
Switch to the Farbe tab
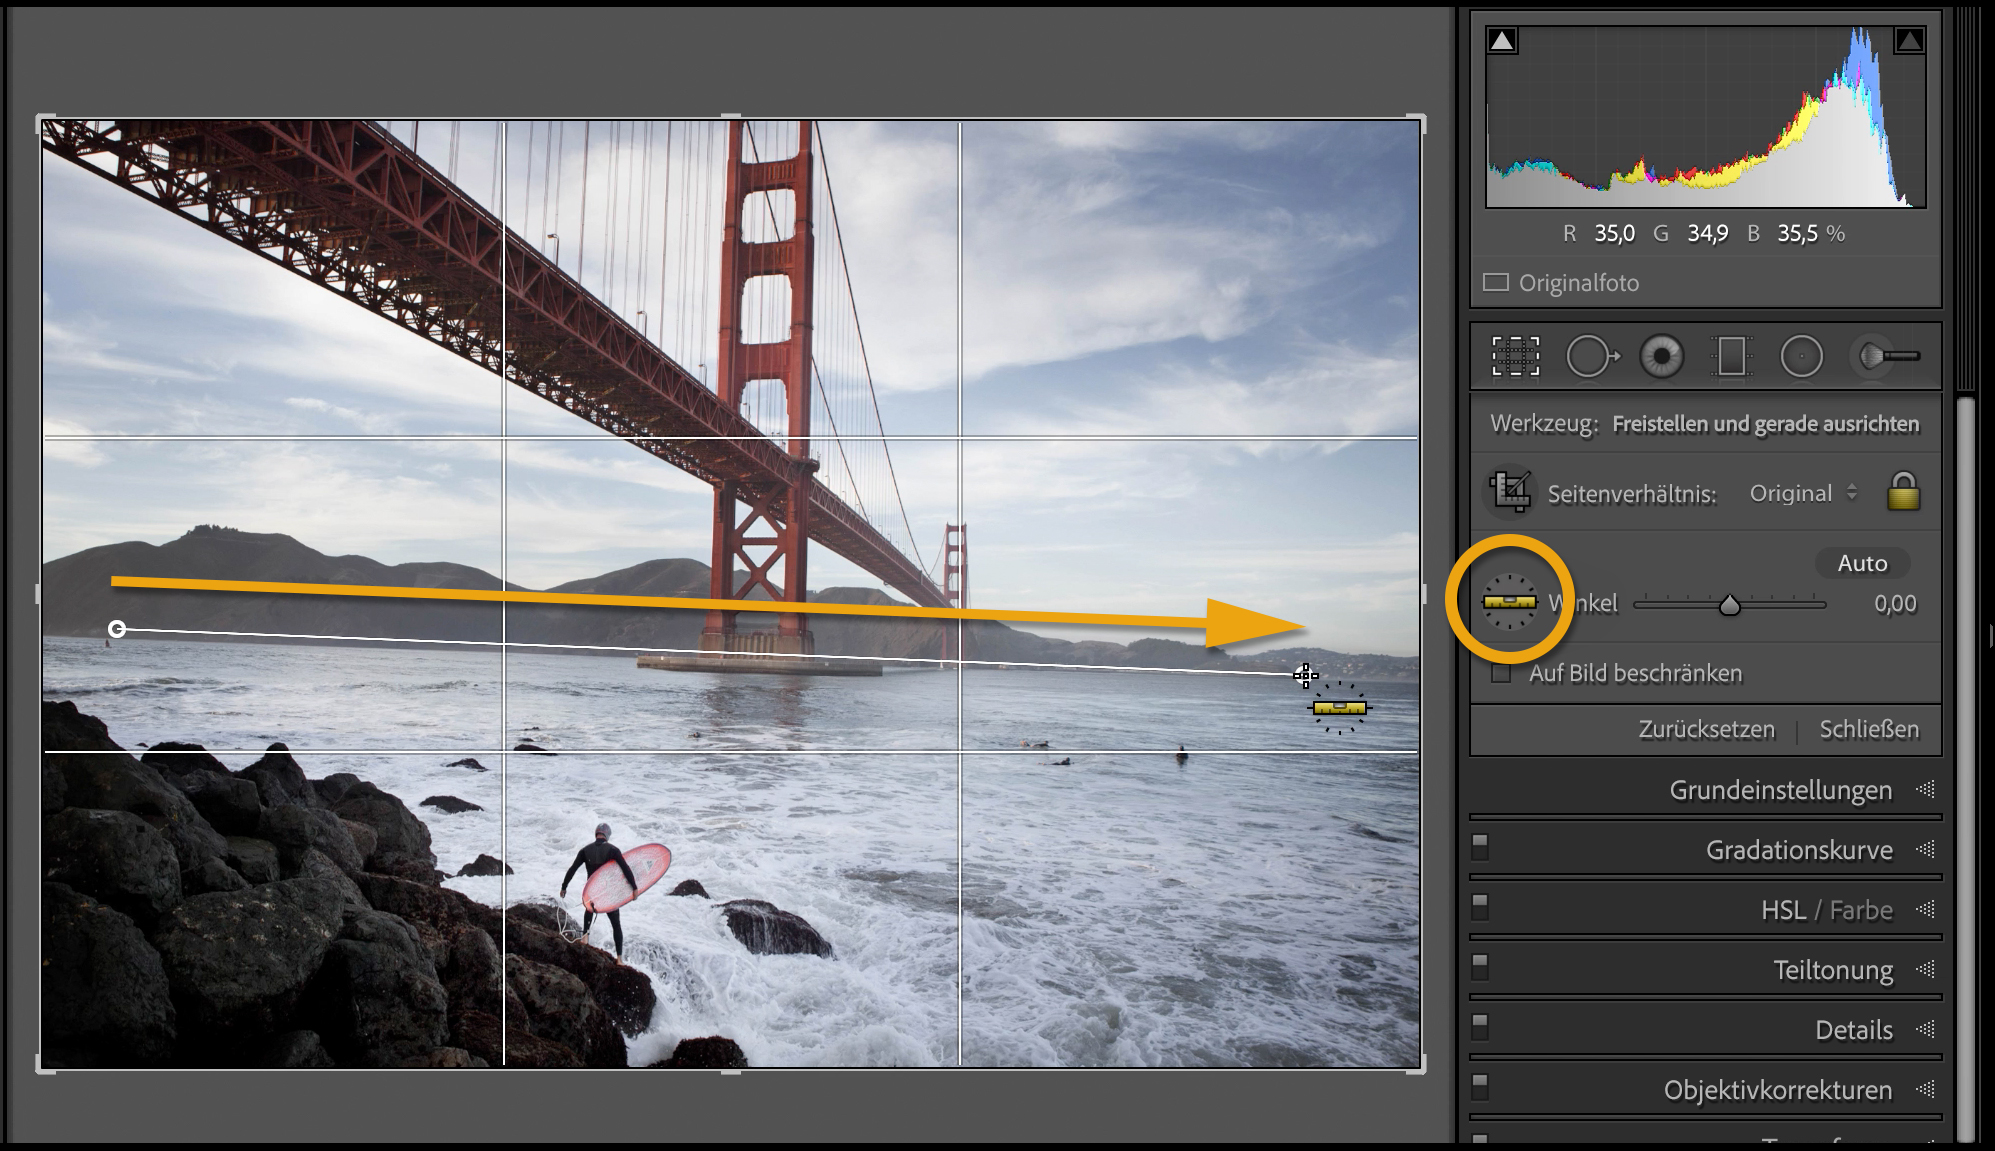tap(1861, 910)
